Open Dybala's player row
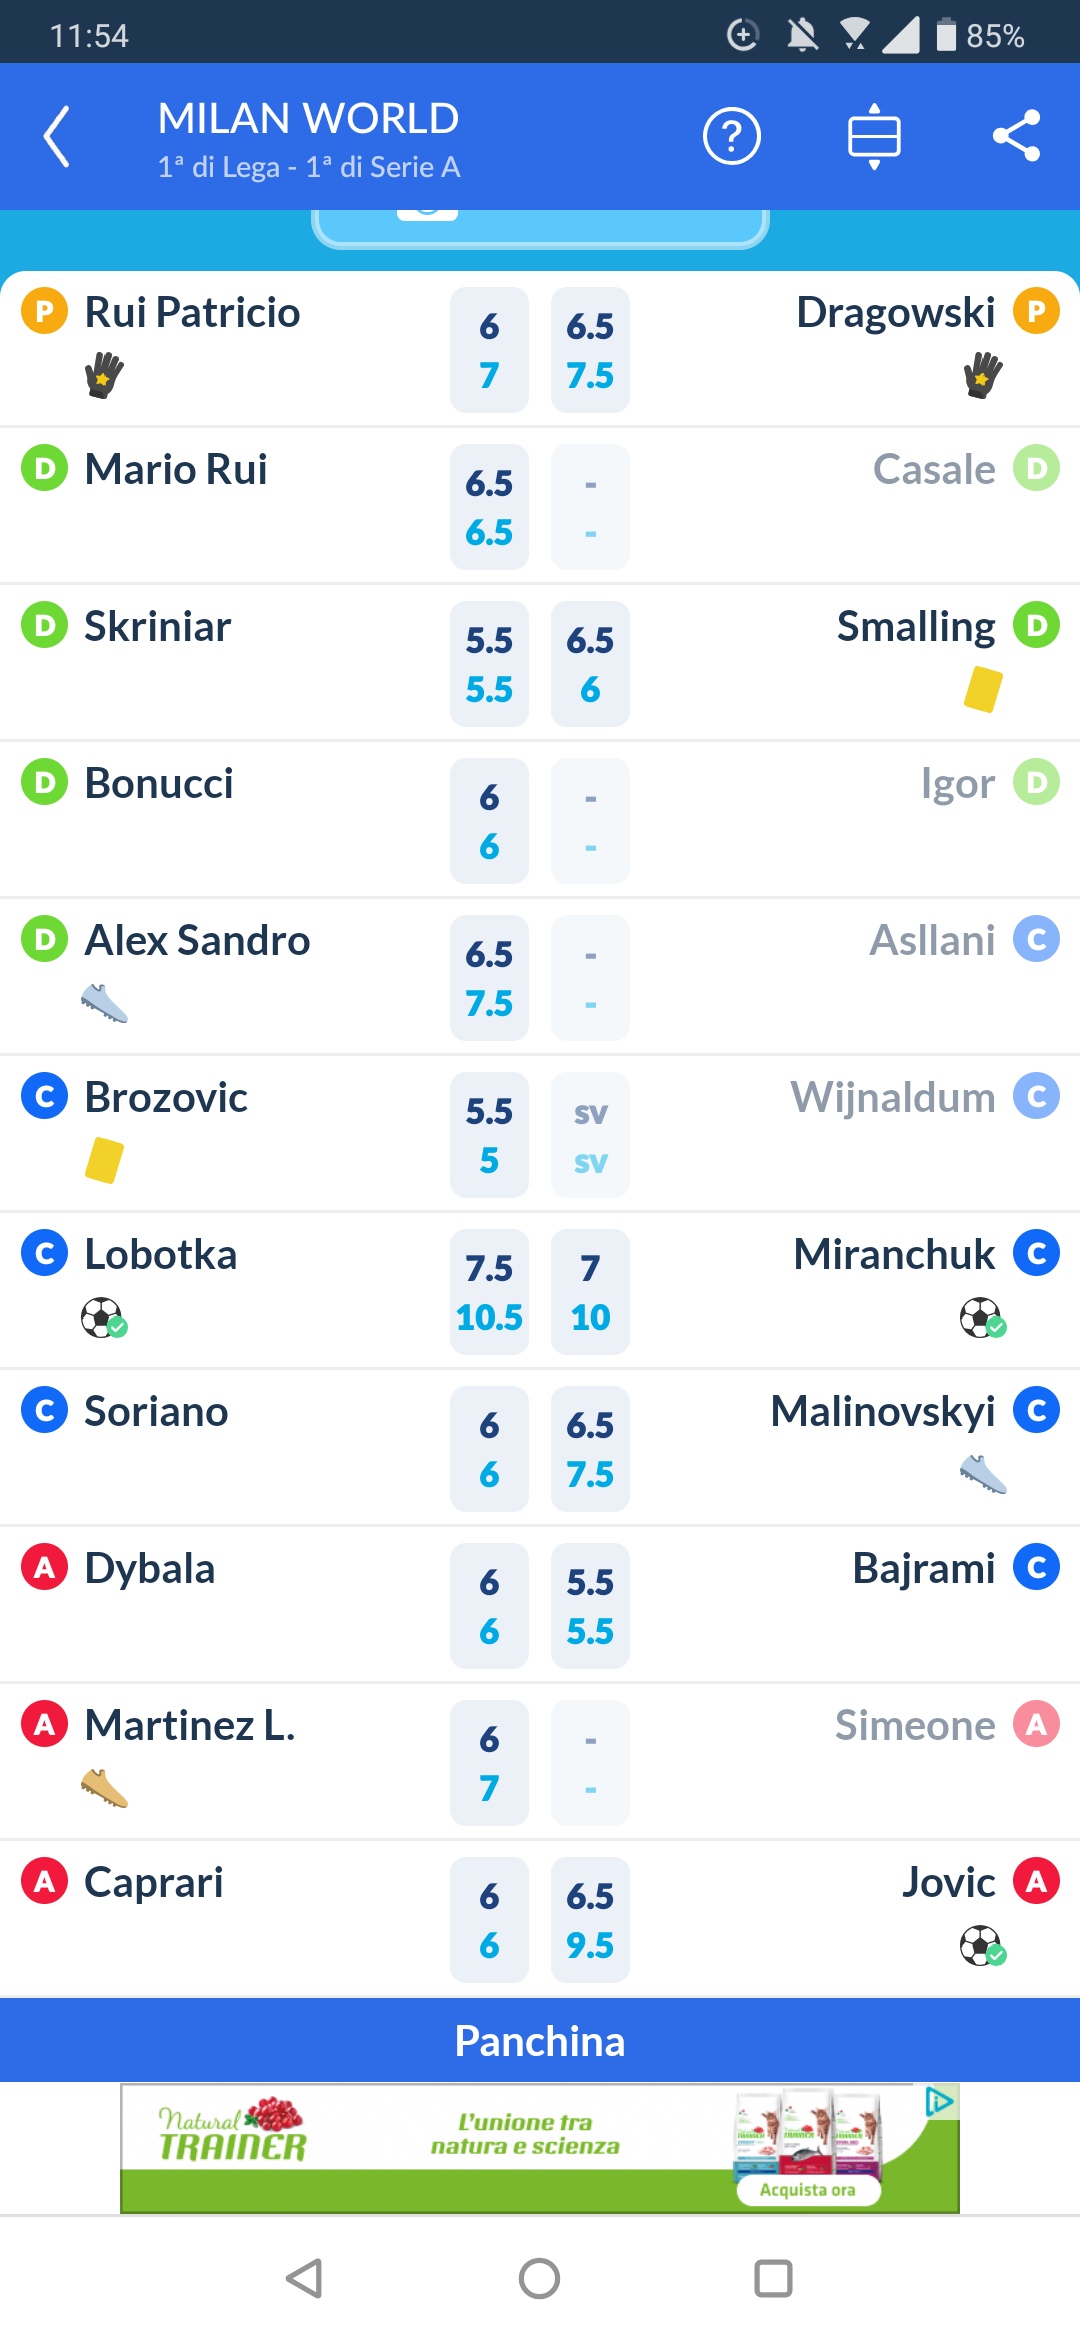The width and height of the screenshot is (1080, 2340). 150,1568
